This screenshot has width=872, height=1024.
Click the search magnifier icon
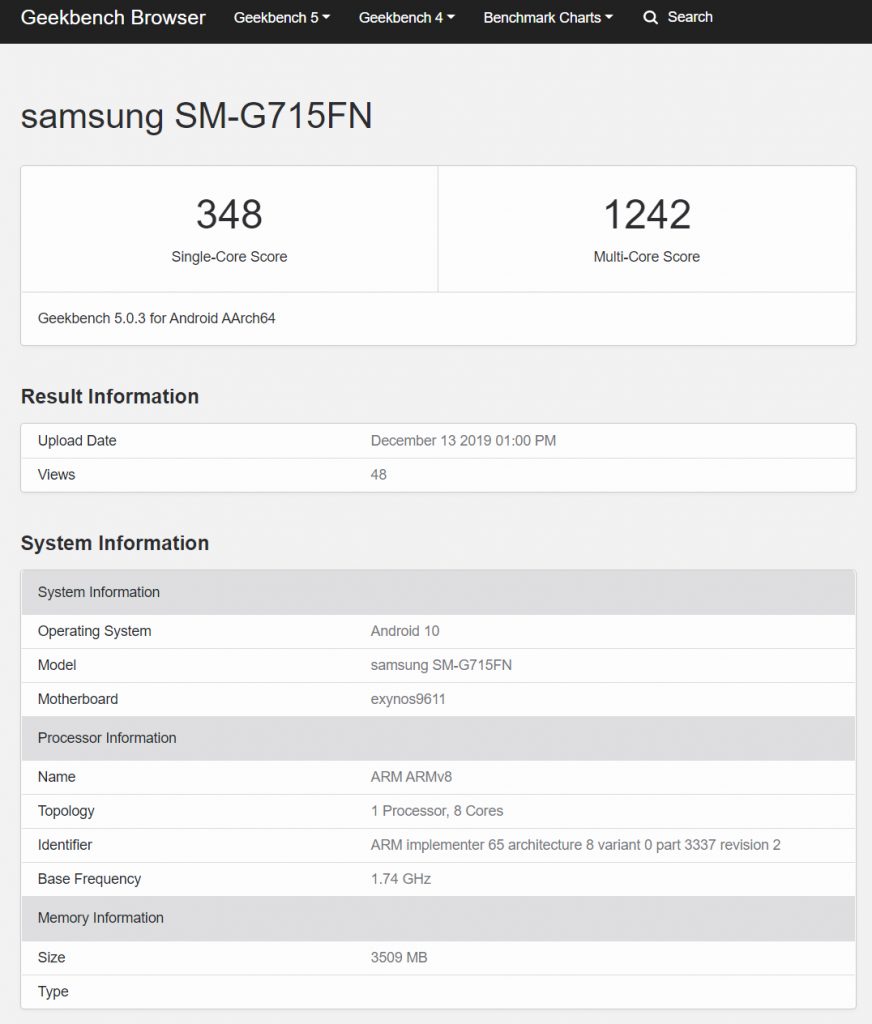(650, 18)
